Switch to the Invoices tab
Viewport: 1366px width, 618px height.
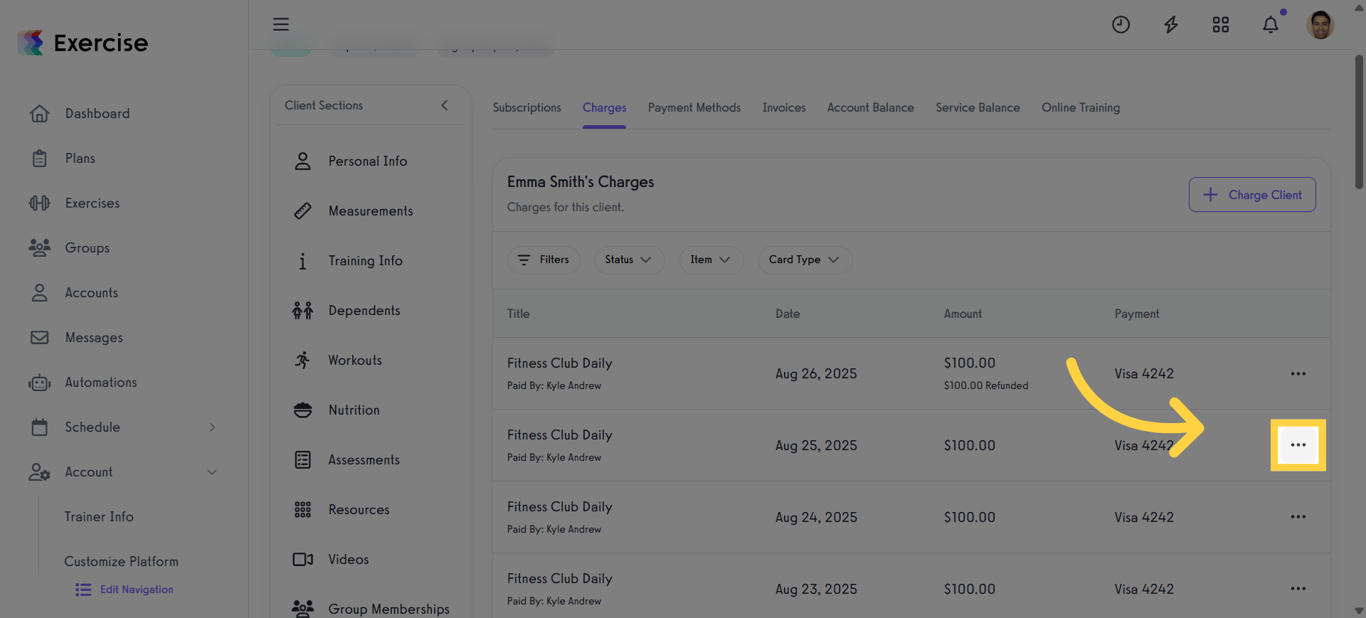(783, 108)
